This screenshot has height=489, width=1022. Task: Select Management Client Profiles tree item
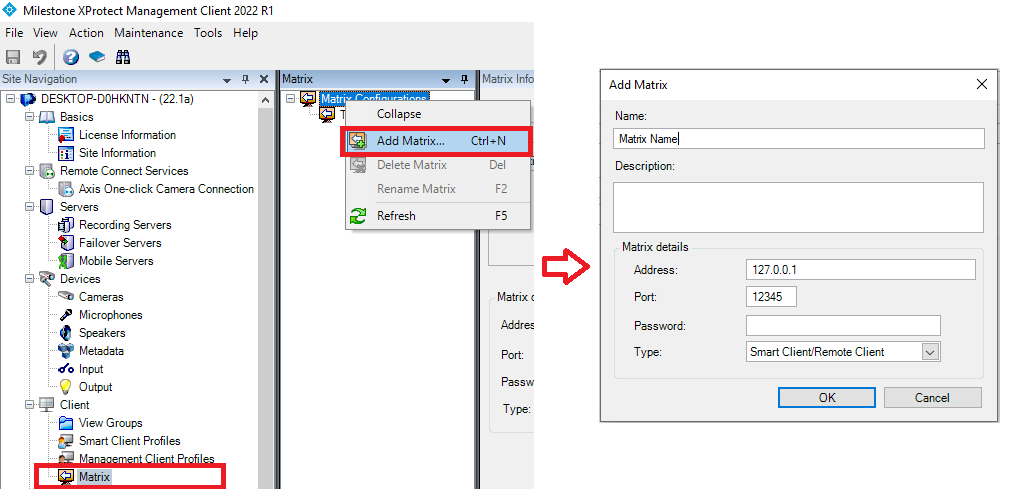click(x=147, y=459)
